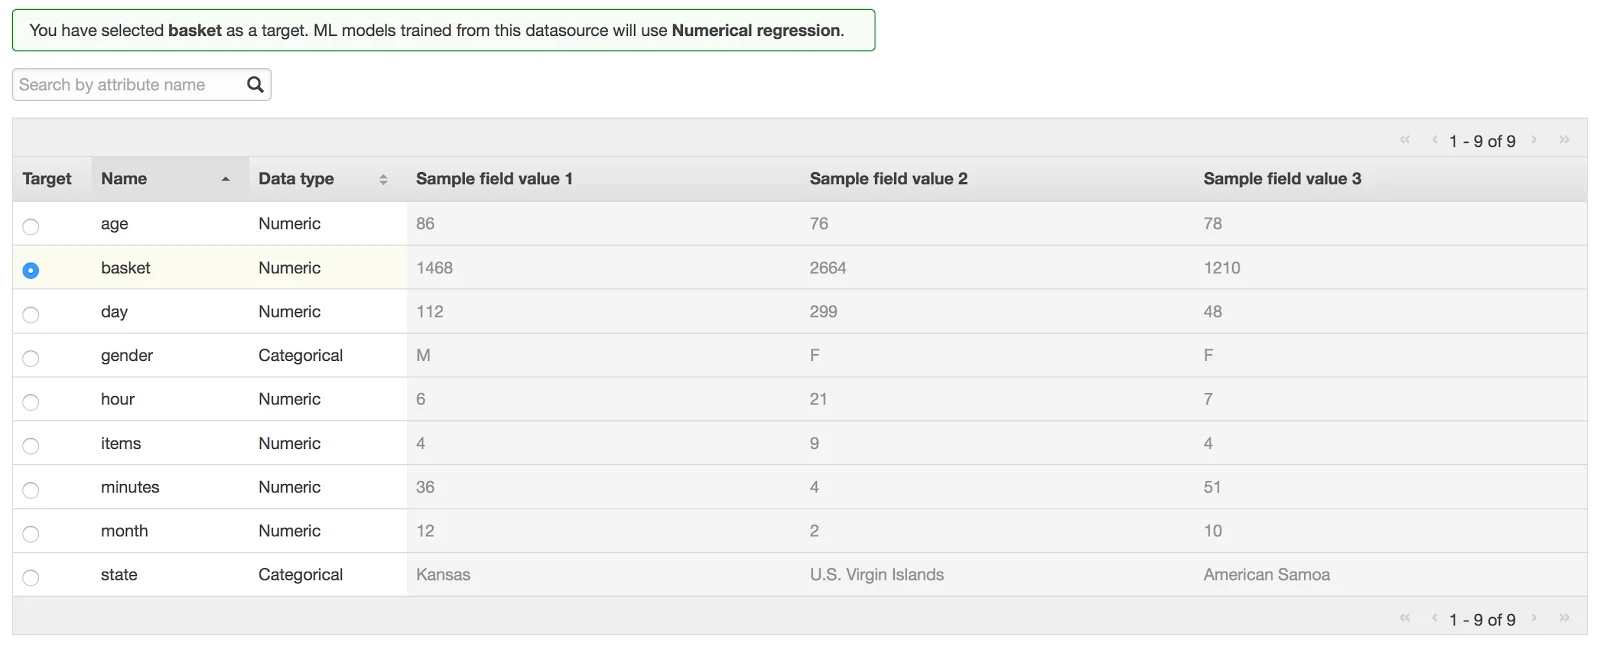The image size is (1600, 650).
Task: Go to first page using top pagination
Action: [1405, 140]
